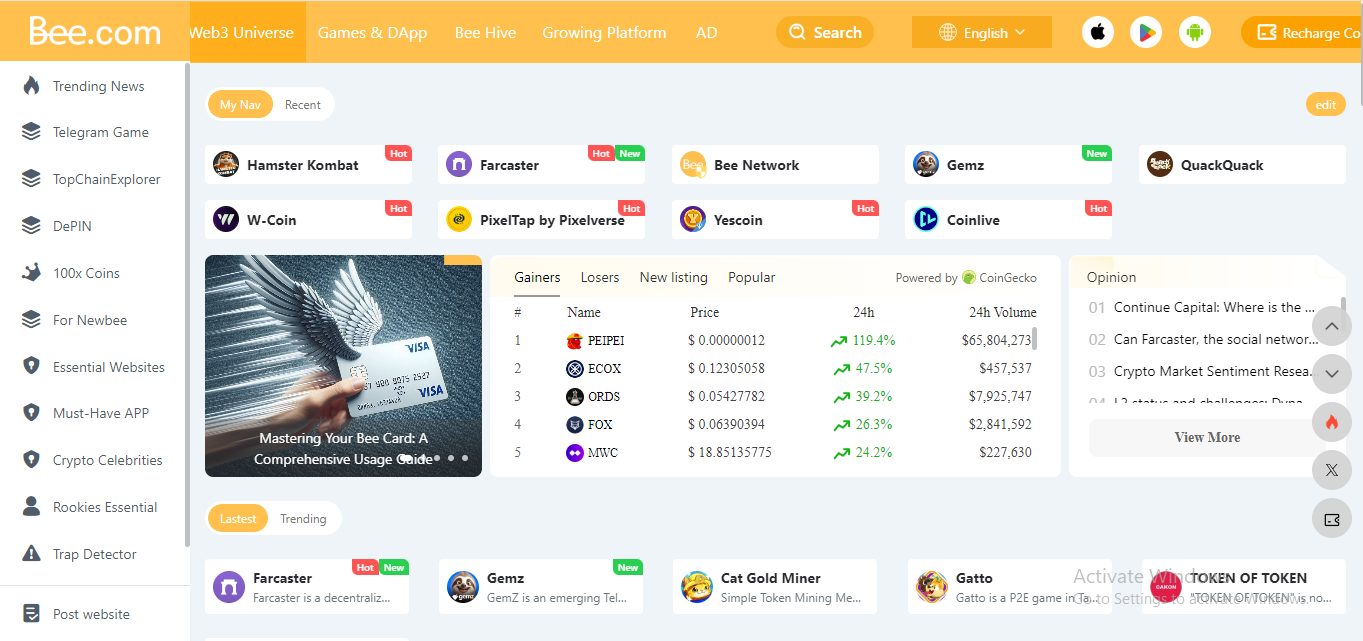Click the TopChainExplorer sidebar icon
The image size is (1363, 641).
pos(31,179)
